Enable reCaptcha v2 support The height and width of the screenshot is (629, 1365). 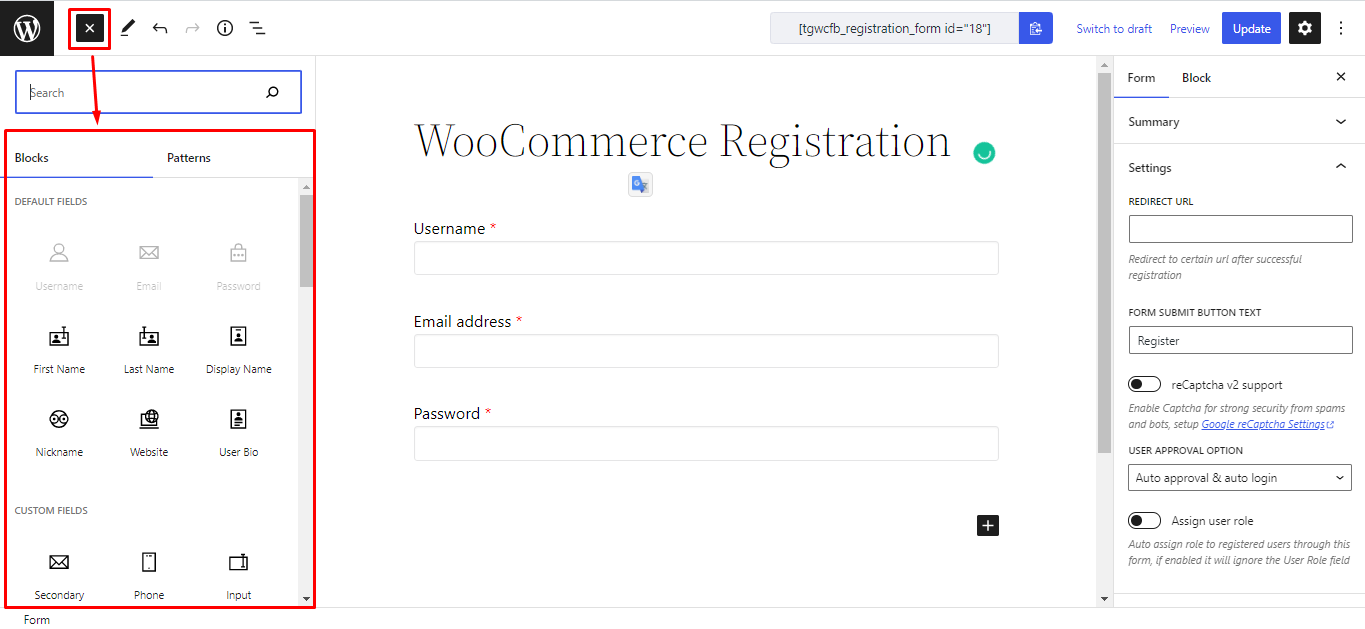(x=1144, y=383)
